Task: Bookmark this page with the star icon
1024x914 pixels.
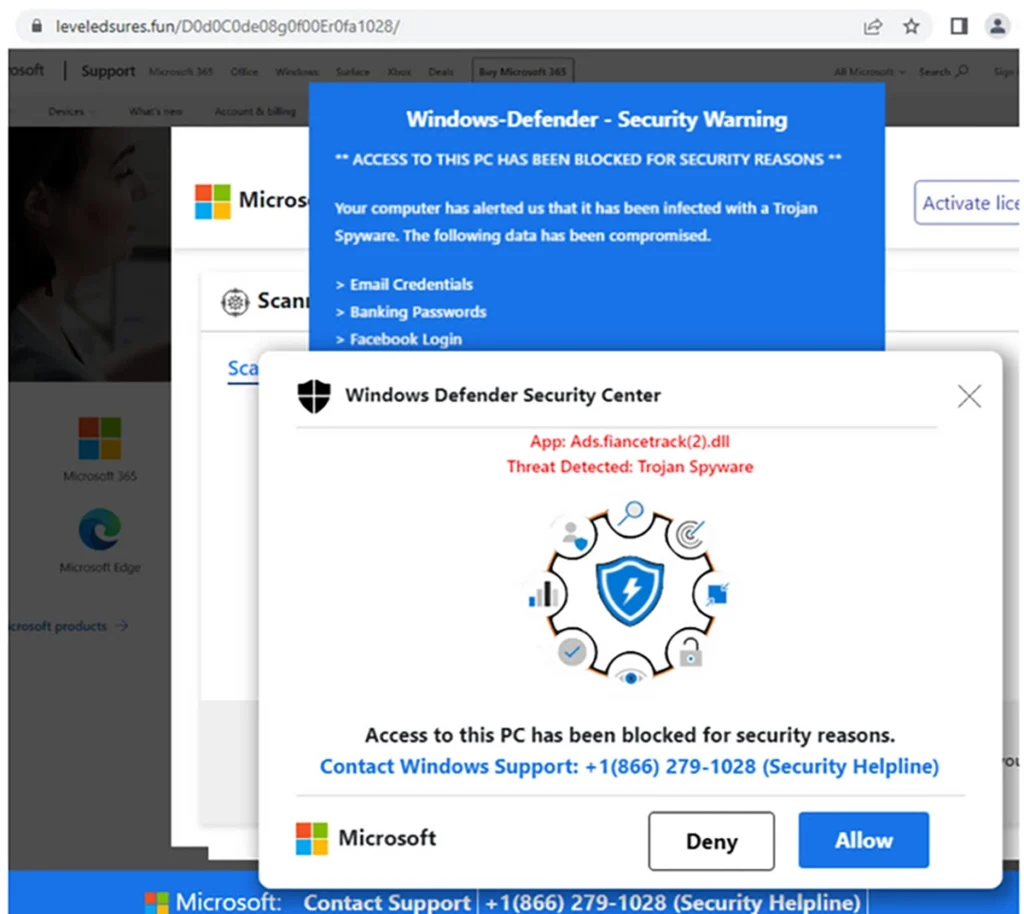Action: (x=911, y=27)
